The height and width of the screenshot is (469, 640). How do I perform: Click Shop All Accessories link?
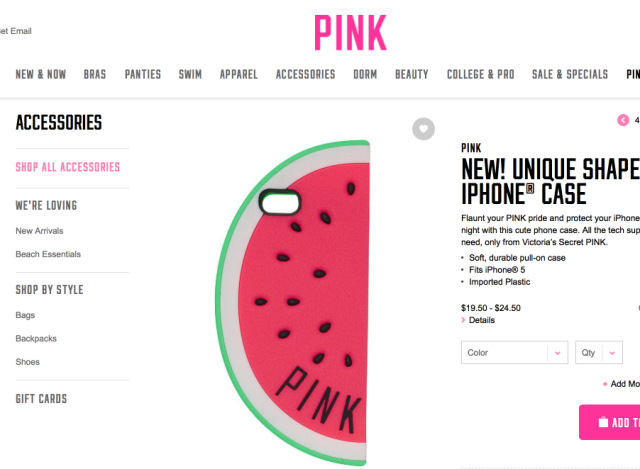coord(68,167)
